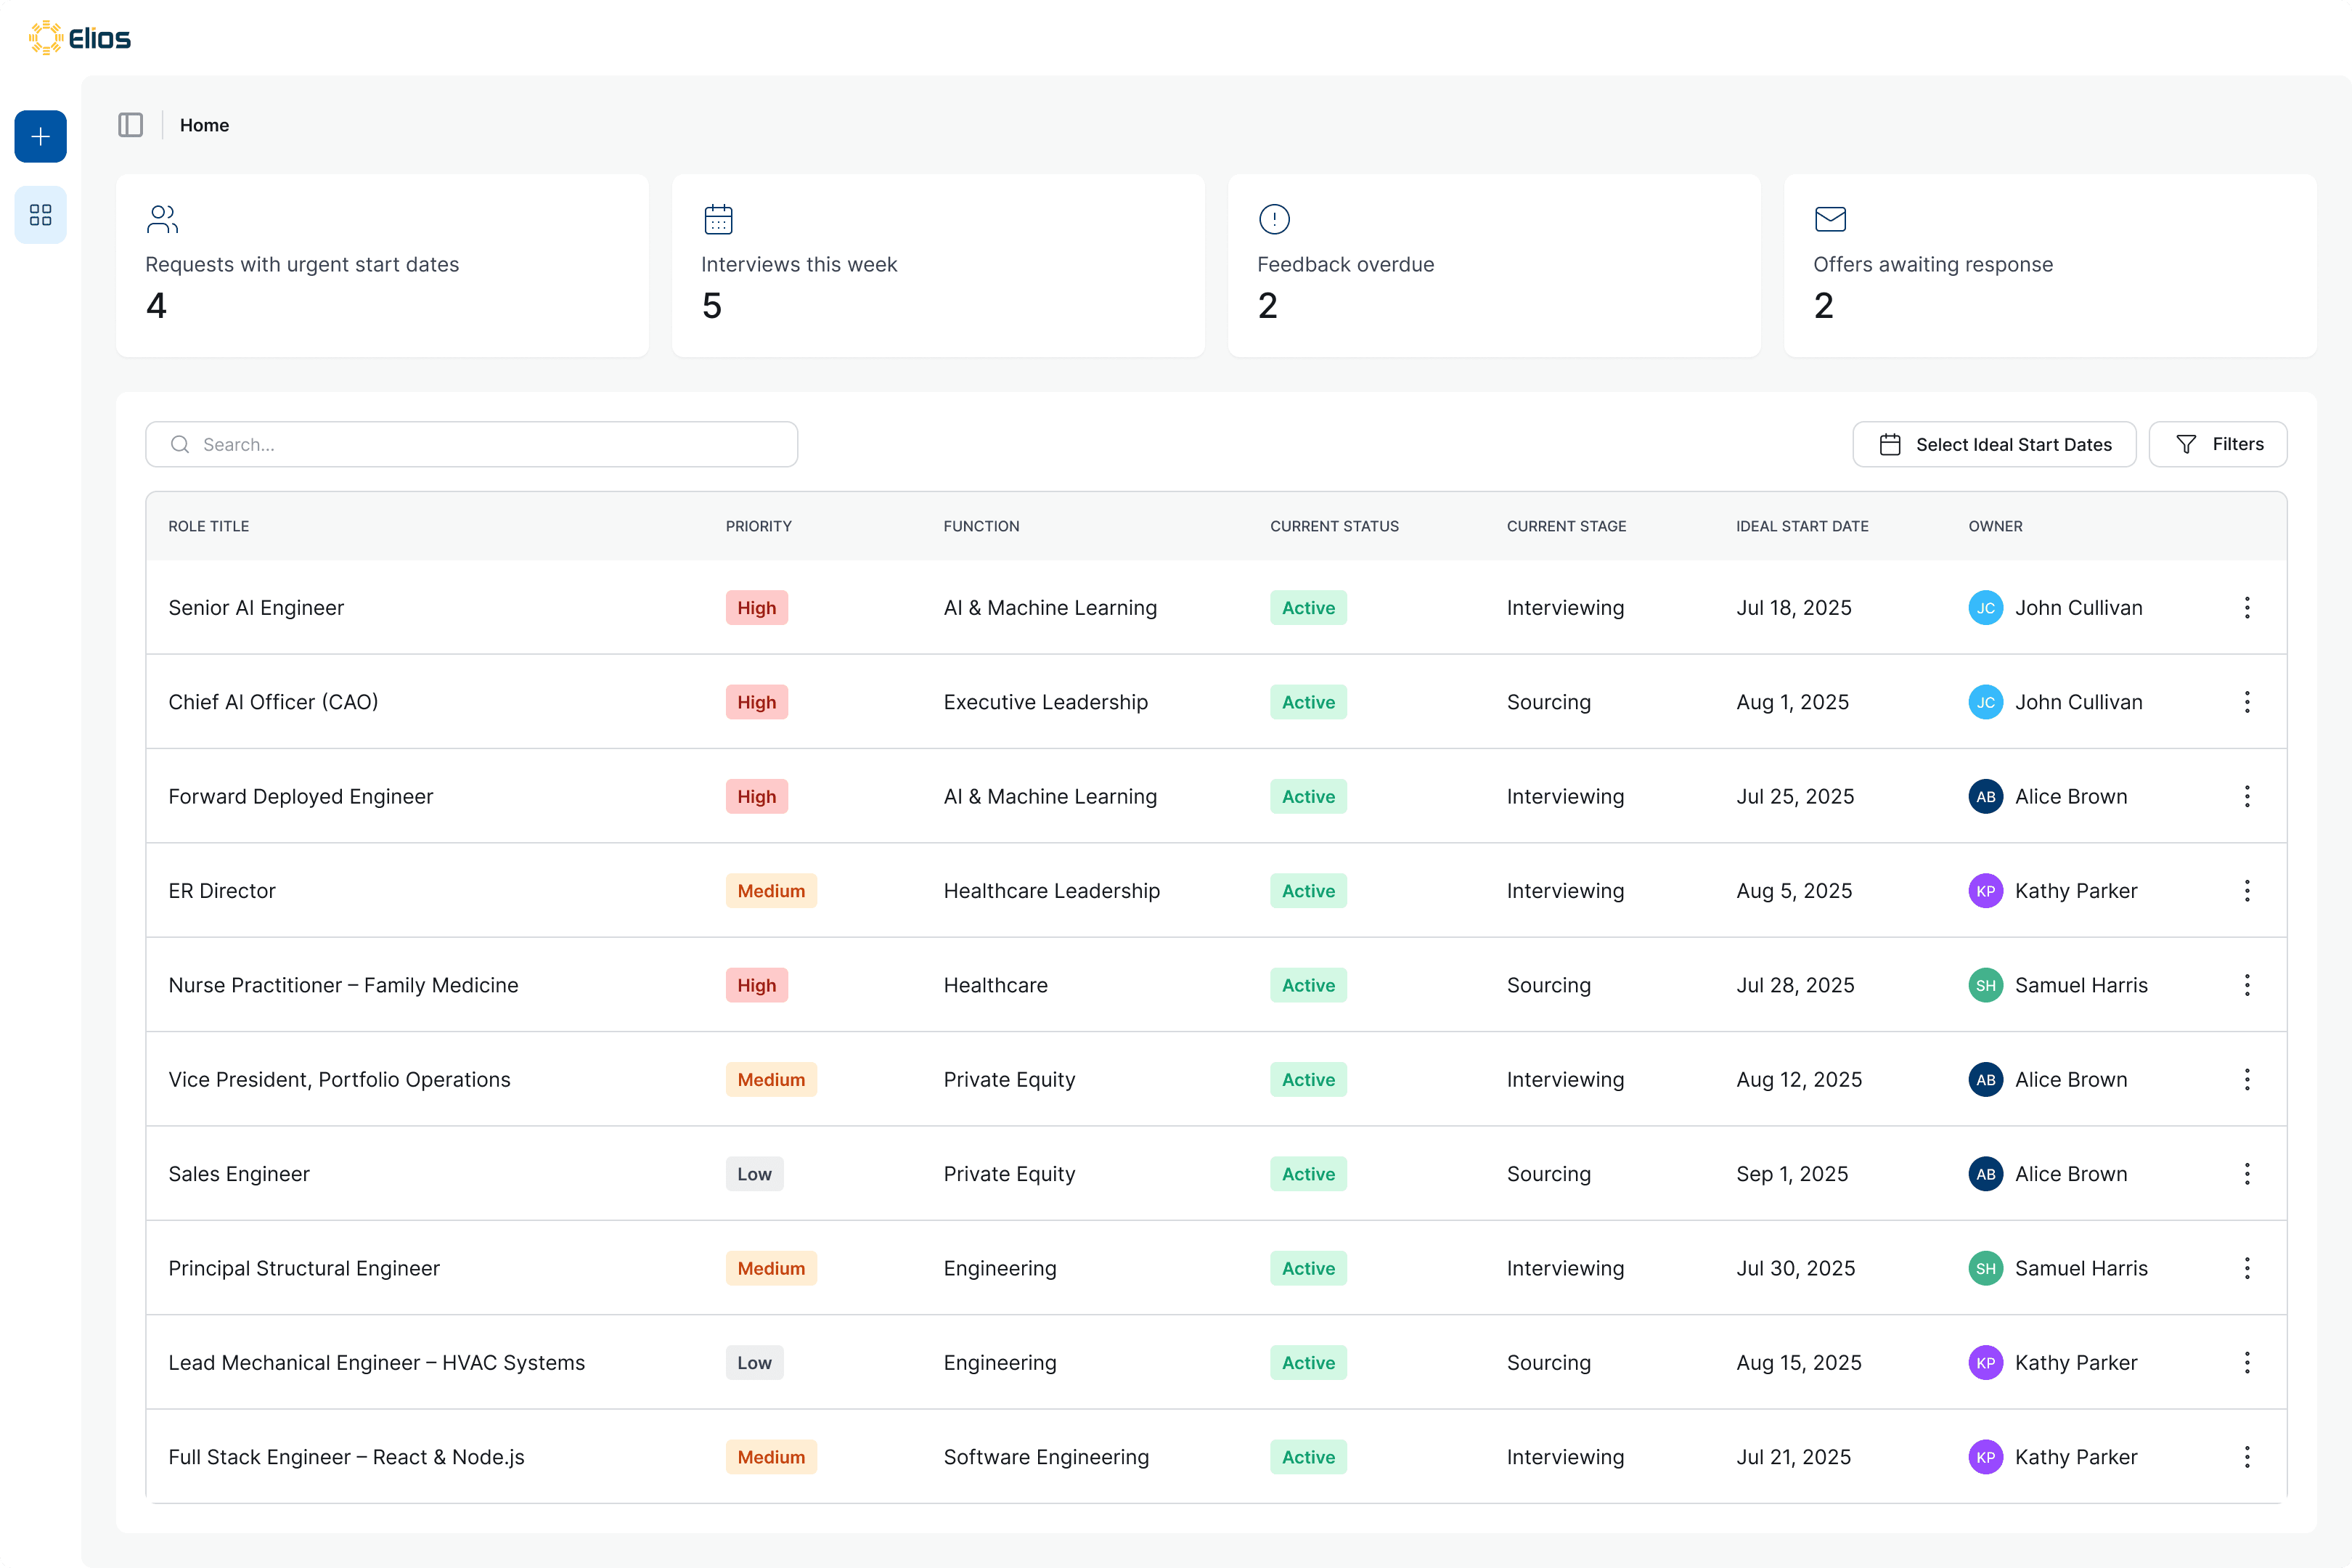The image size is (2352, 1568).
Task: Click Alice Brown's avatar on Forward Deployed Engineer row
Action: pos(1986,796)
